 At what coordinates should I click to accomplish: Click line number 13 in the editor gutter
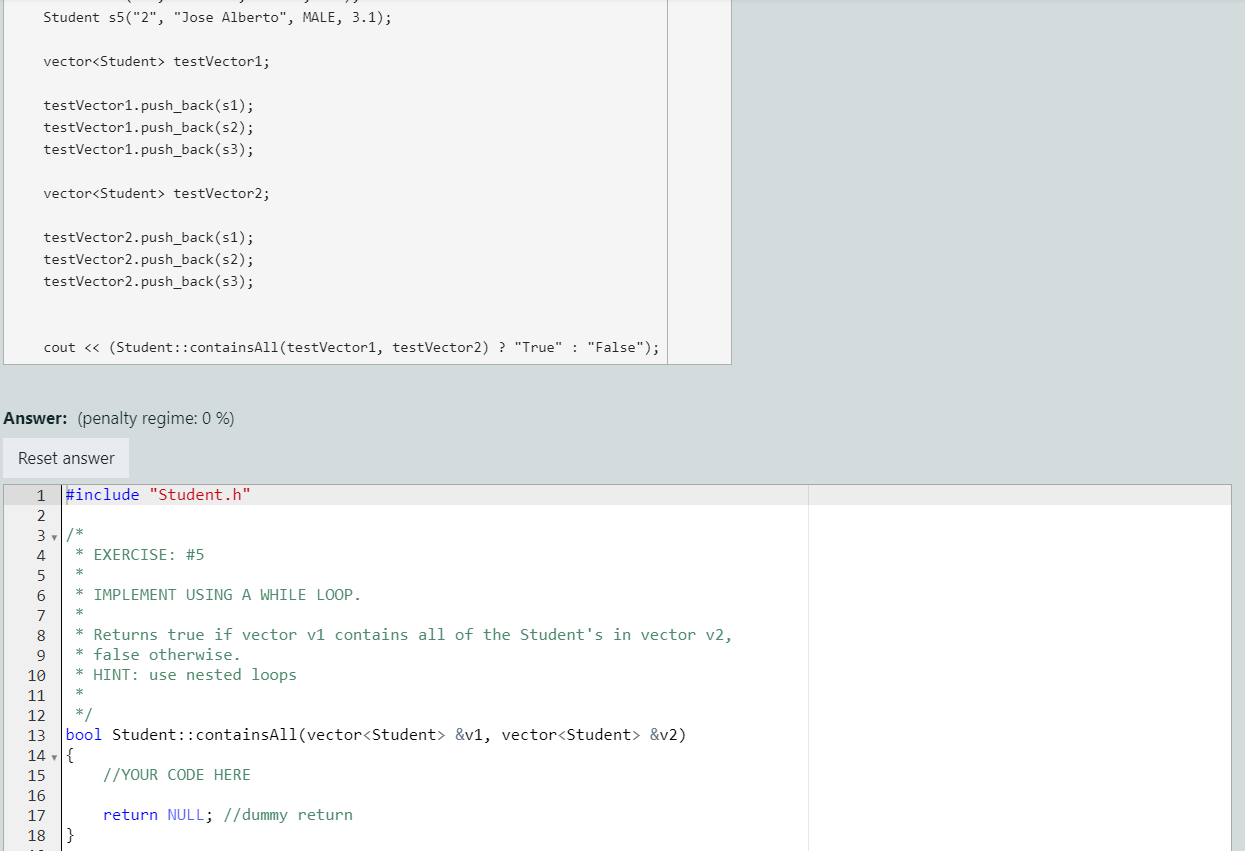pyautogui.click(x=37, y=734)
